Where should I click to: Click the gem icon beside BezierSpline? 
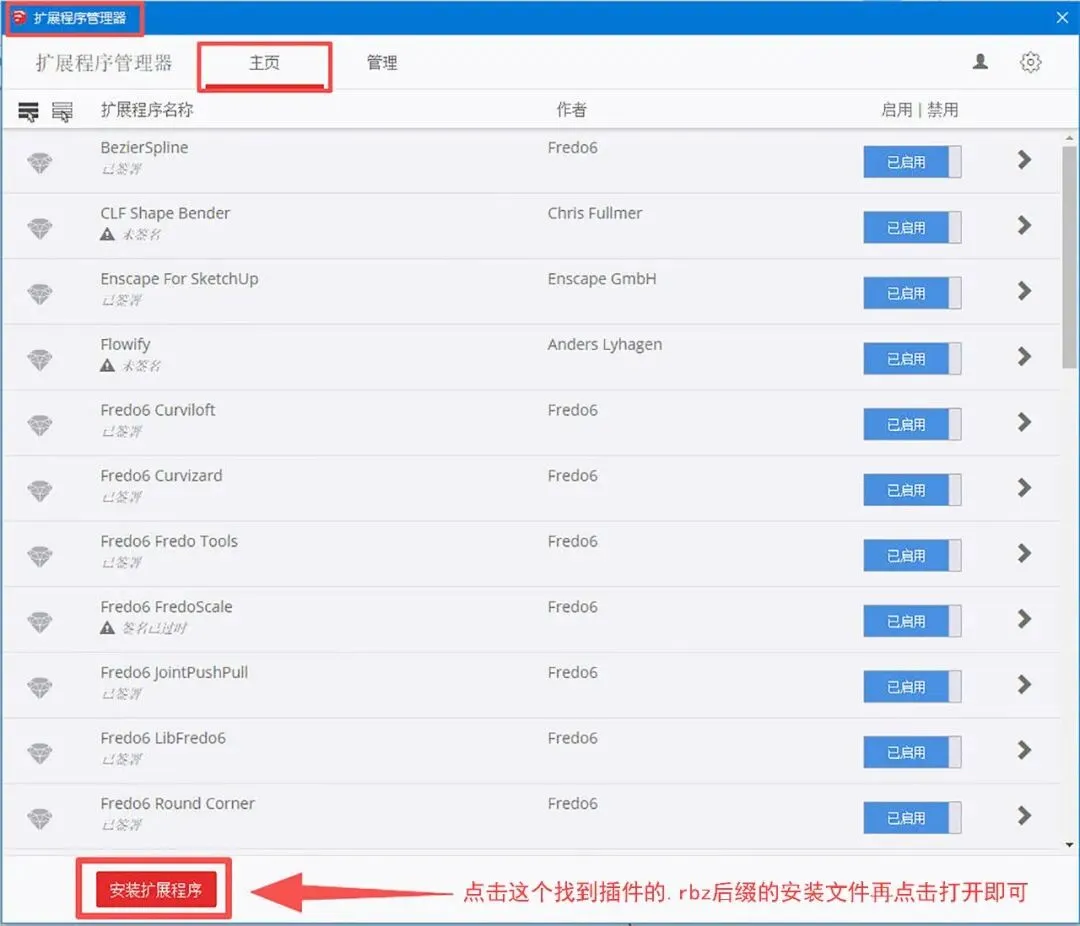click(x=40, y=163)
